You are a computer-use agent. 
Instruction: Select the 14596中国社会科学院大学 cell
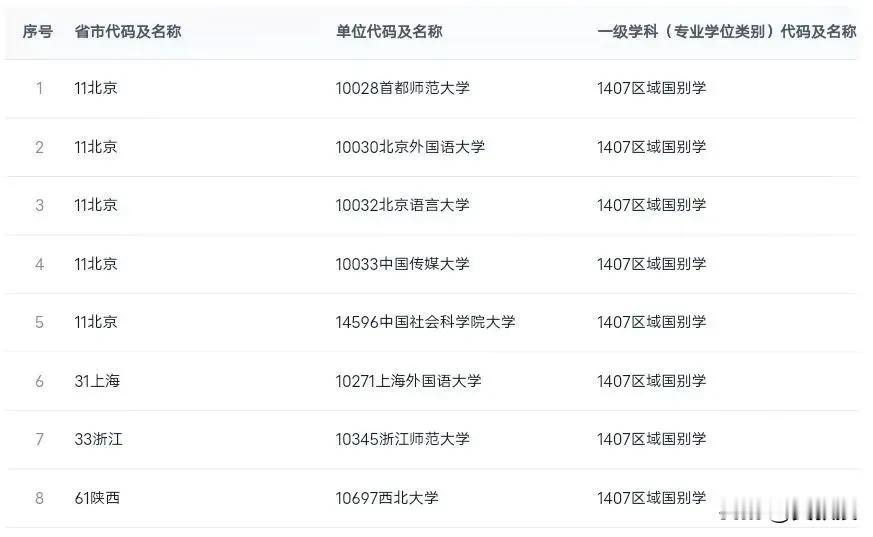tap(425, 322)
